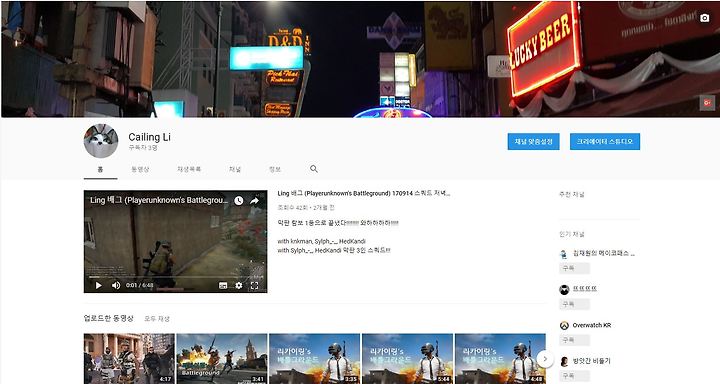Click the Cailing Li channel name
This screenshot has width=720, height=384.
coord(149,137)
